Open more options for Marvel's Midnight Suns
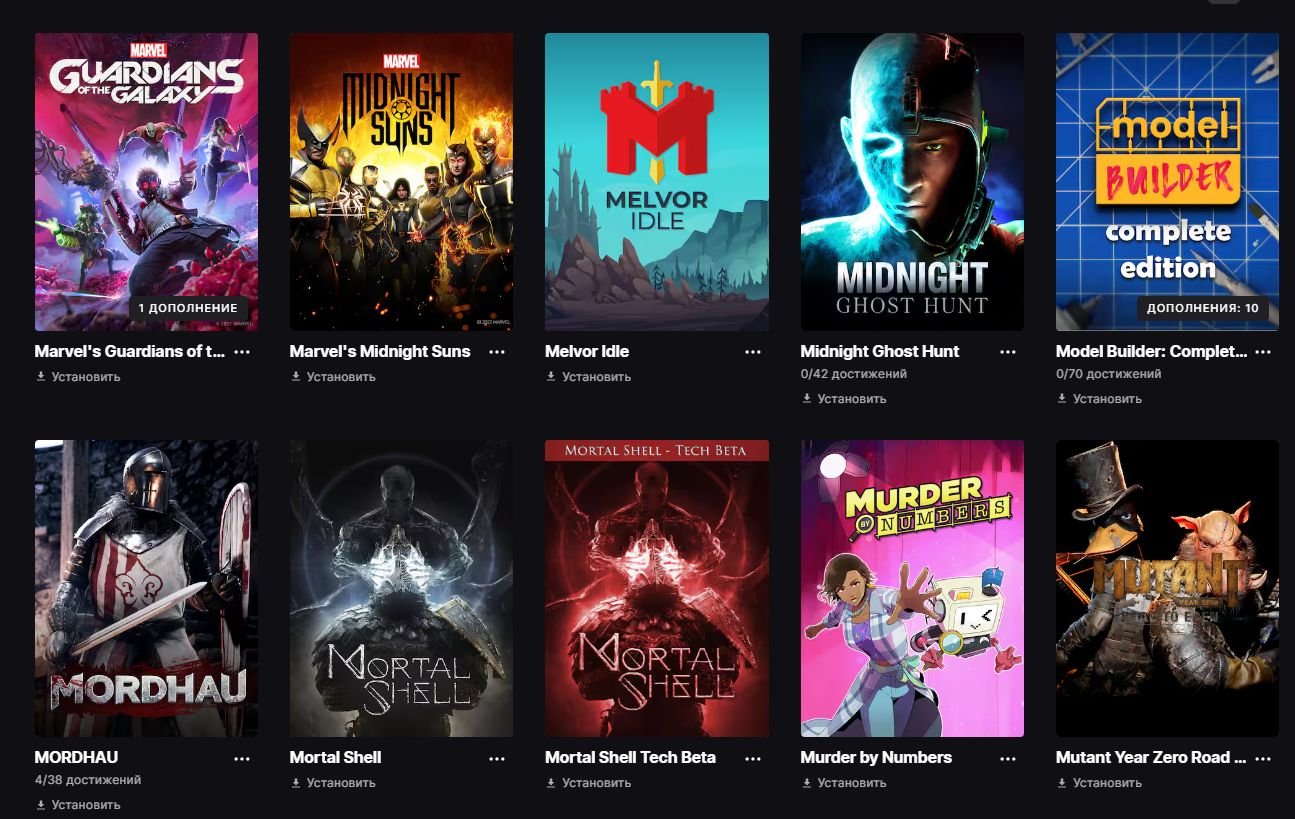The width and height of the screenshot is (1295, 819). (497, 352)
